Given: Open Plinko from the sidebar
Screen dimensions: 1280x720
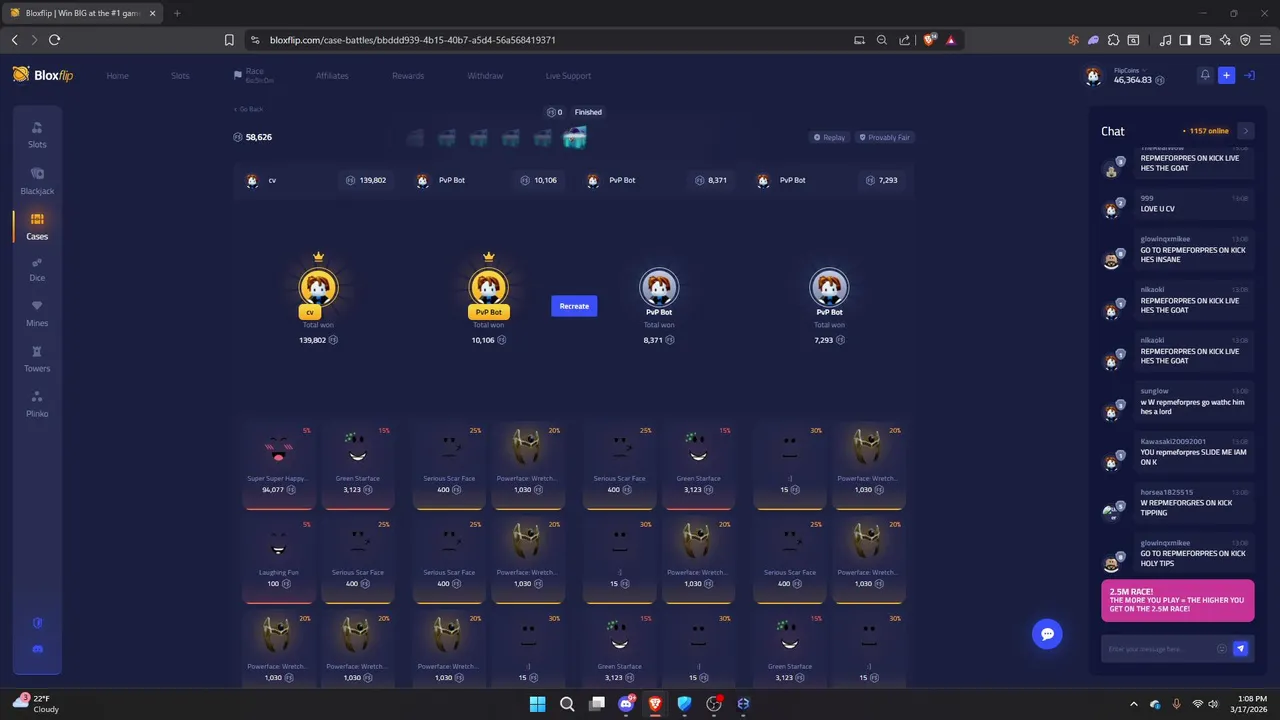Looking at the screenshot, I should tap(37, 404).
